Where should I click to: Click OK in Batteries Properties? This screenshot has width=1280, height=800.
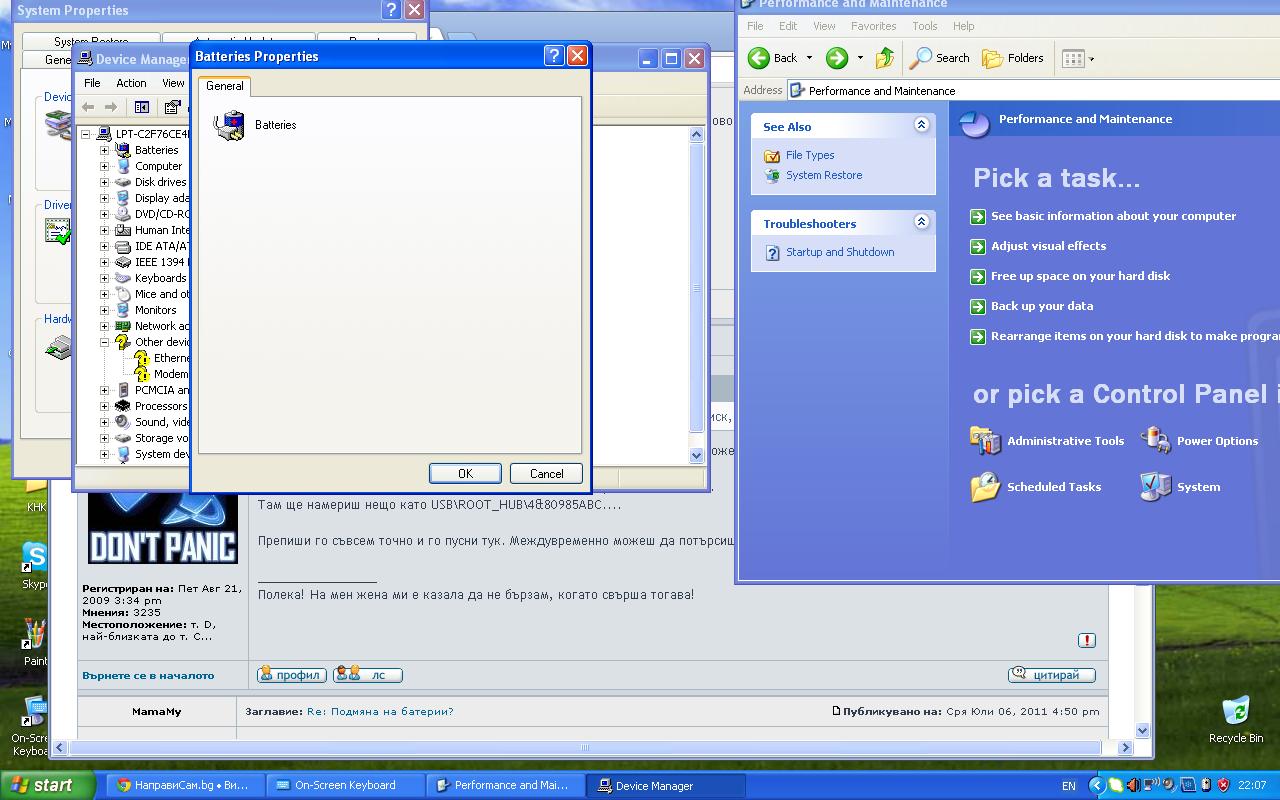(x=465, y=473)
